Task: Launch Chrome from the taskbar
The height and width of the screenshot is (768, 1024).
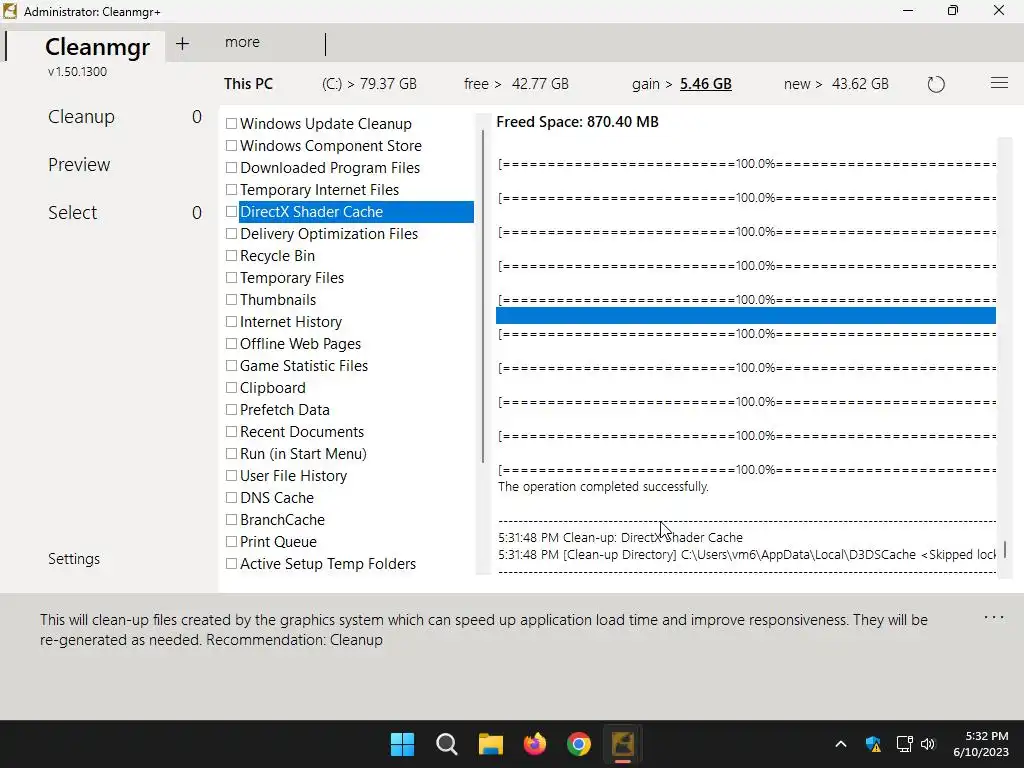Action: click(x=579, y=744)
